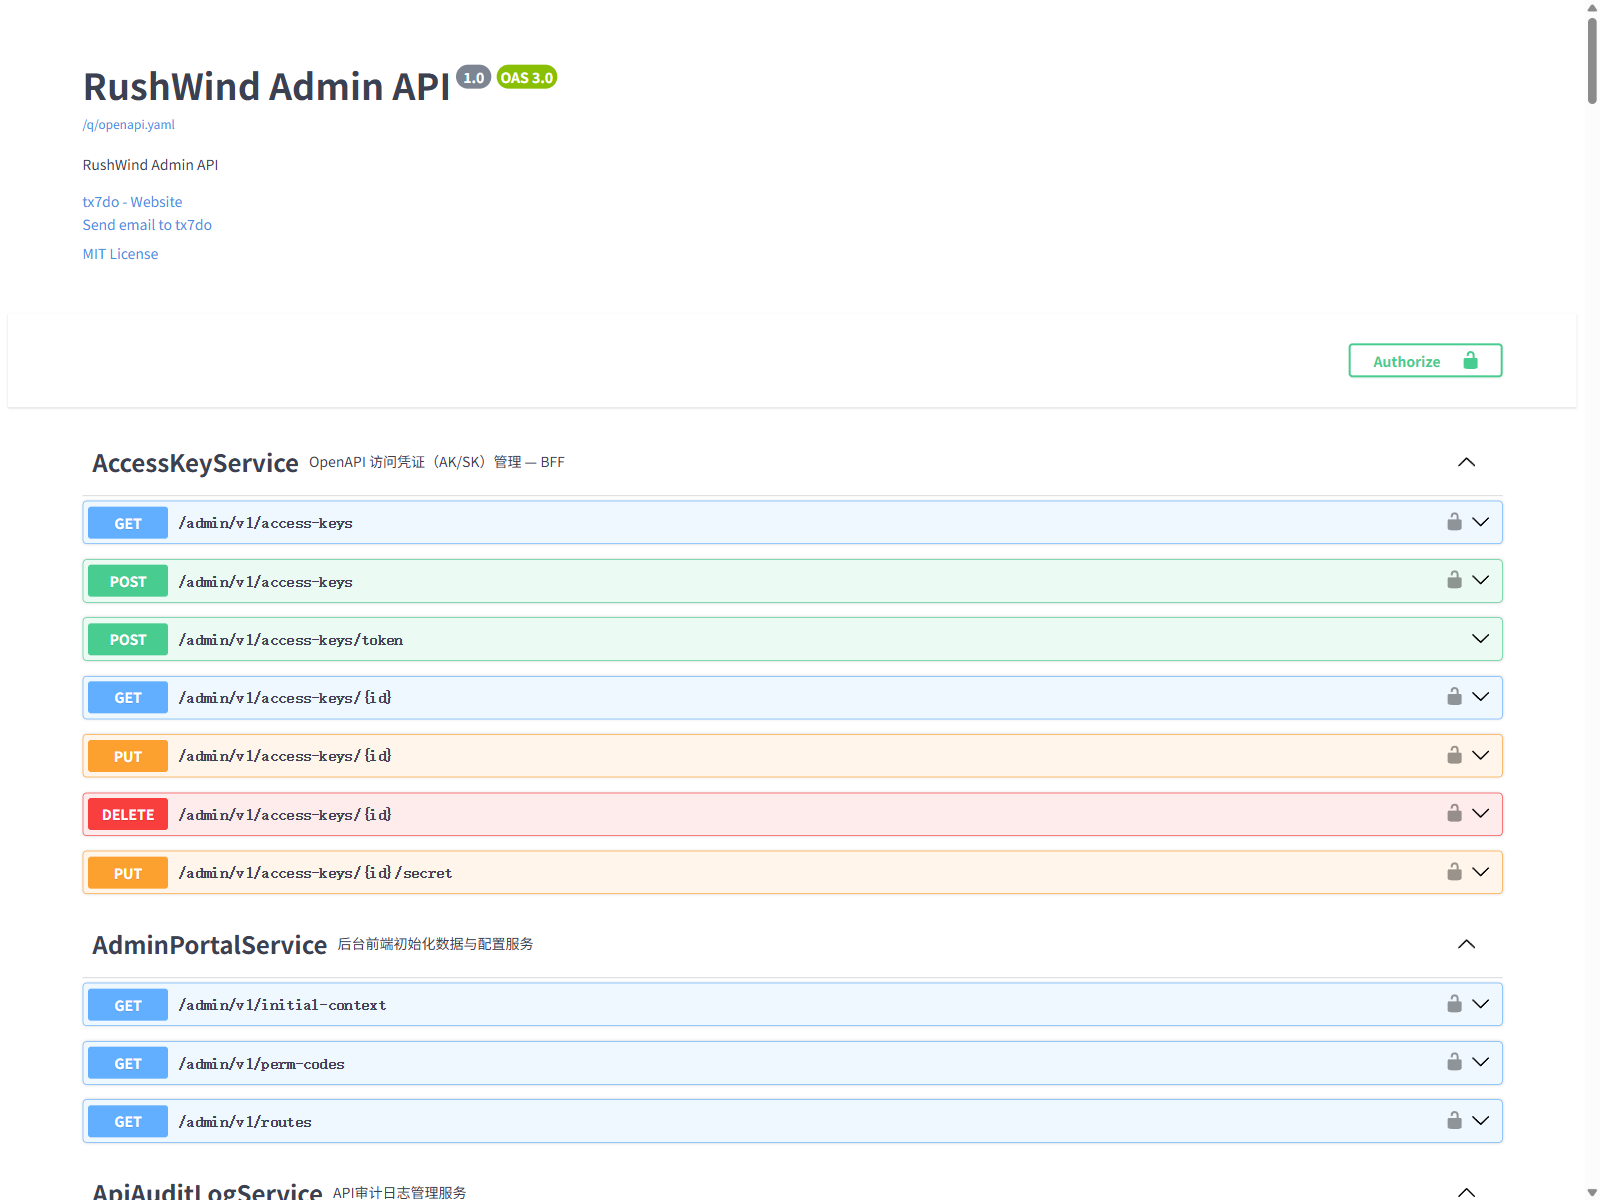Viewport: 1600px width, 1200px height.
Task: Click the POST badge for access-keys/token
Action: pyautogui.click(x=128, y=639)
